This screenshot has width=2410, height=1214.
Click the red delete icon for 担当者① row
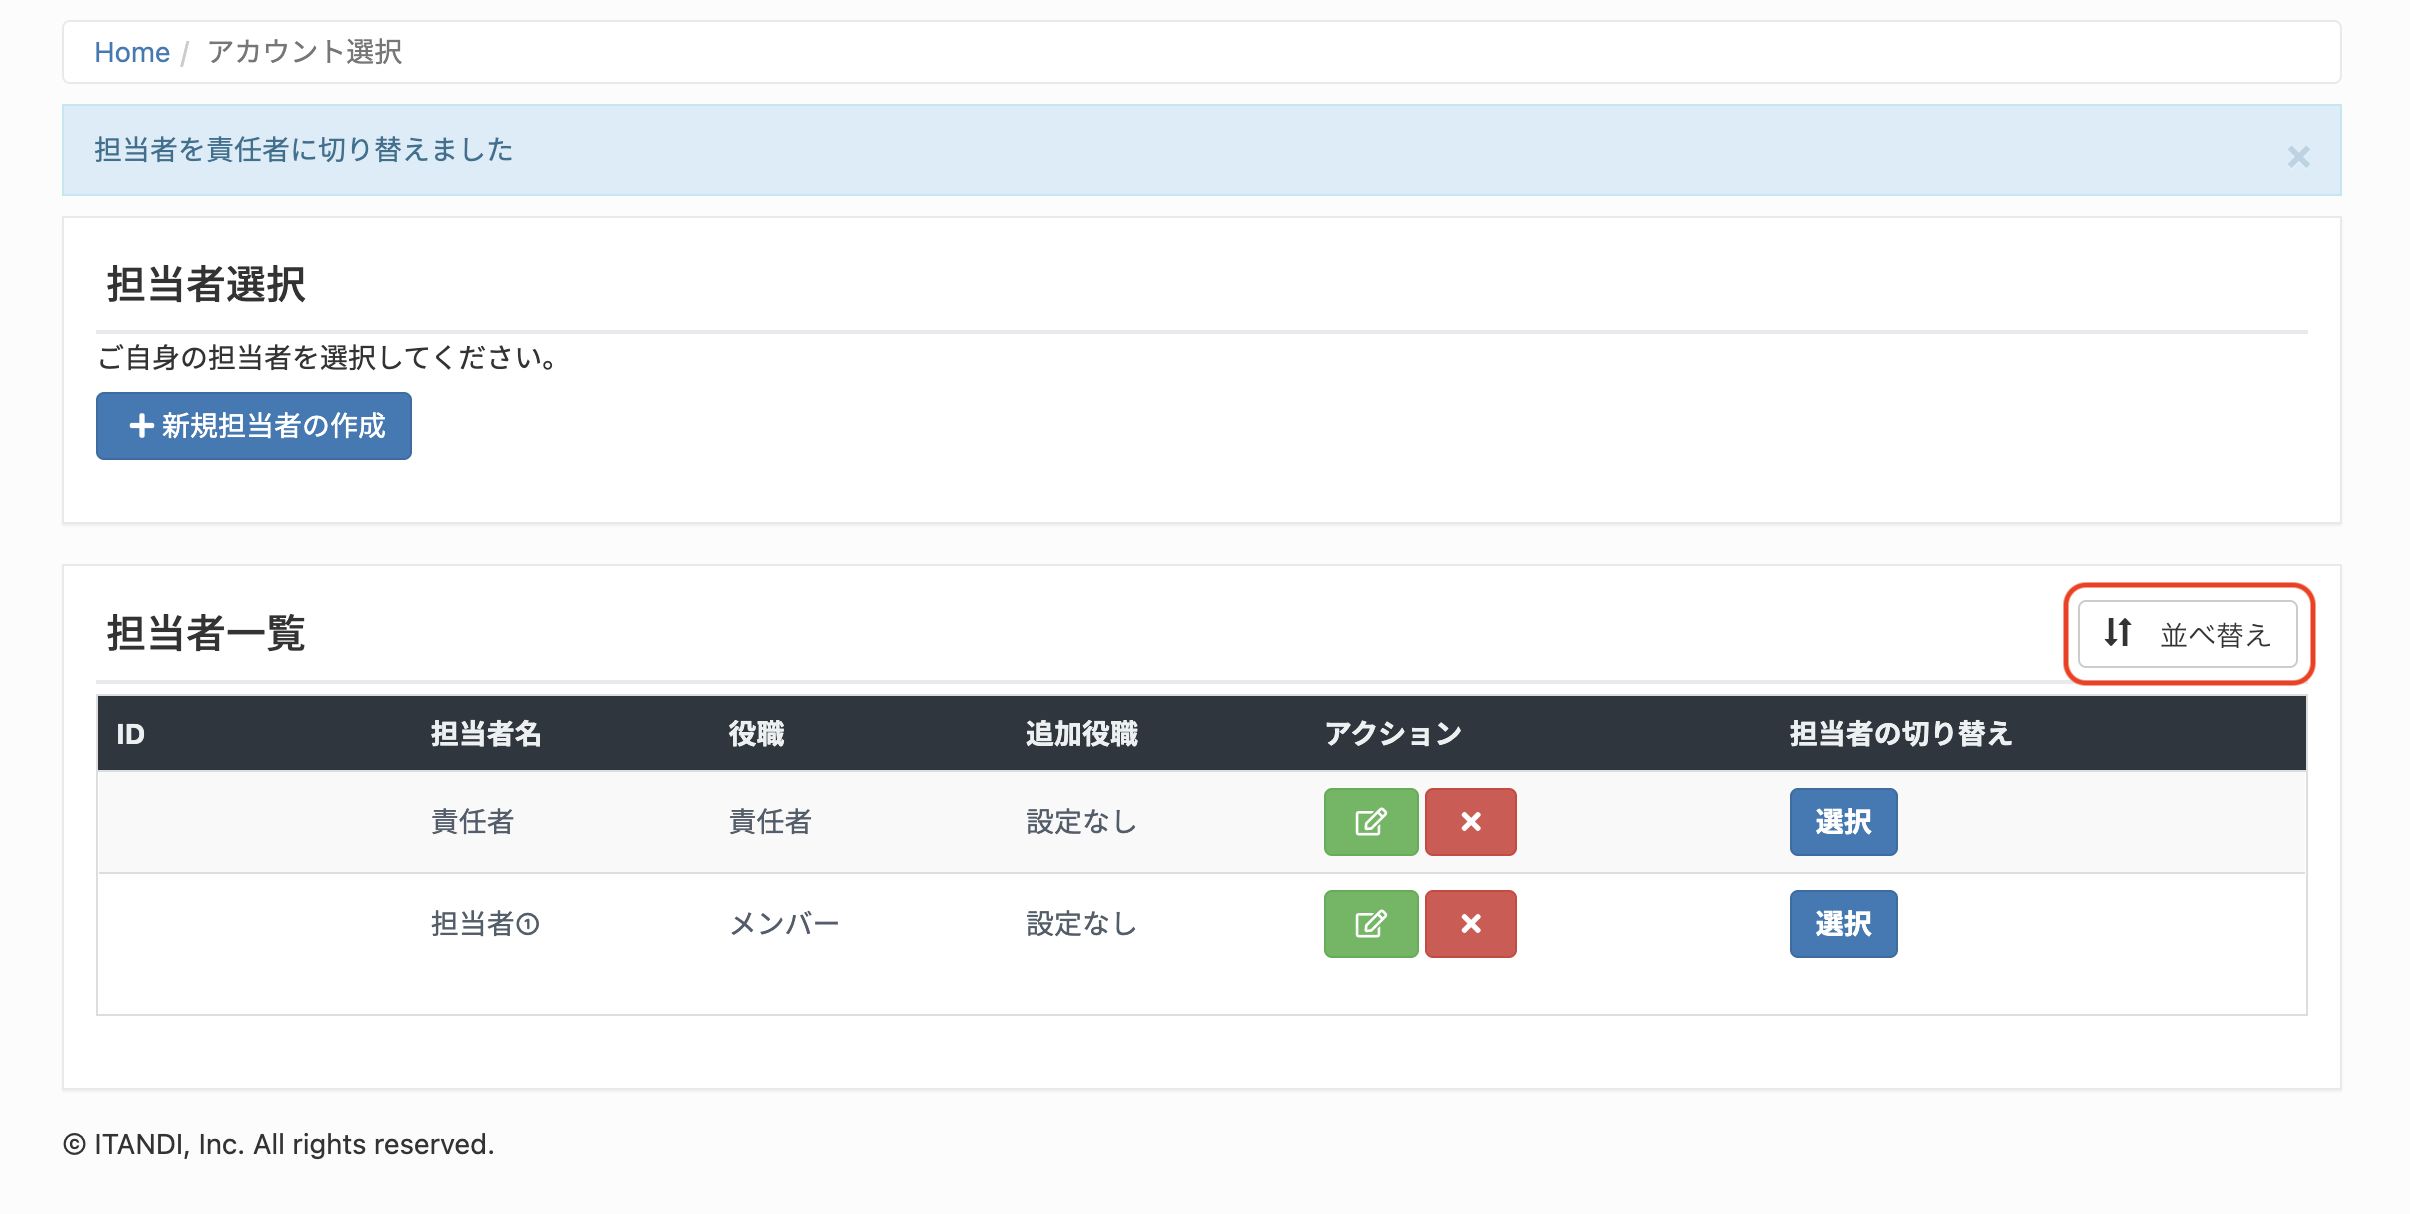1470,924
